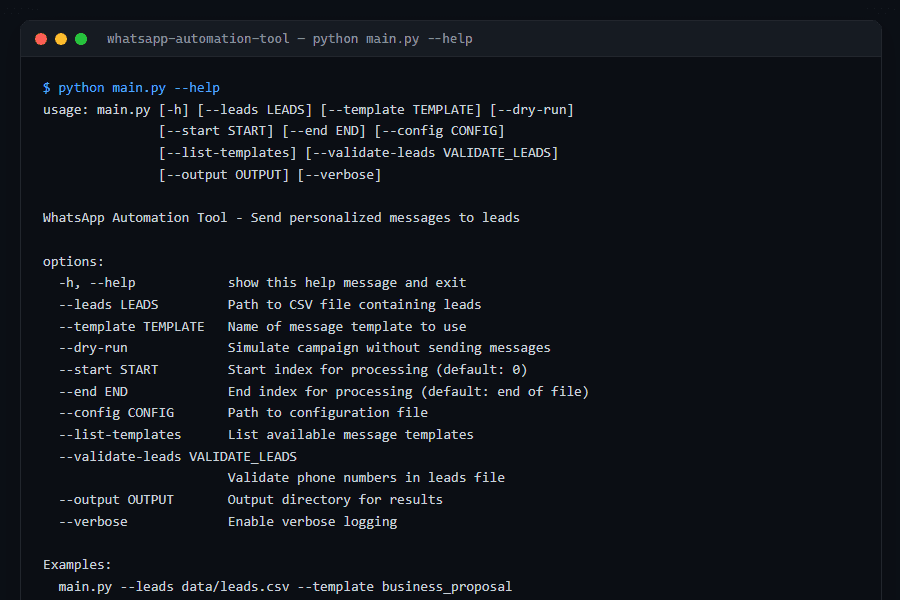Click the 'usage: main.py [-h]' line
This screenshot has width=900, height=600.
tap(308, 110)
